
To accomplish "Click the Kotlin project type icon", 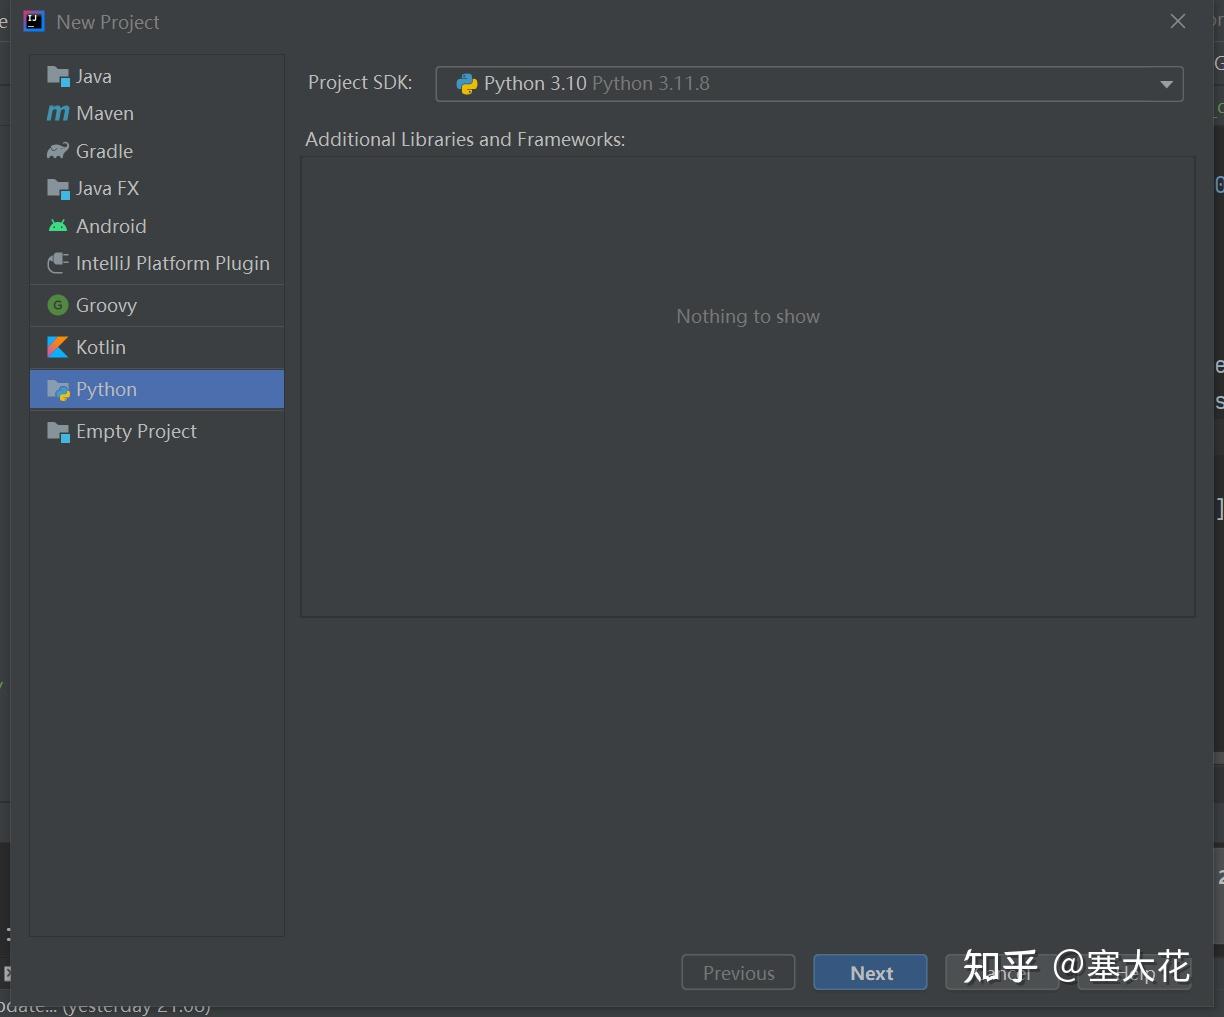I will click(x=58, y=347).
